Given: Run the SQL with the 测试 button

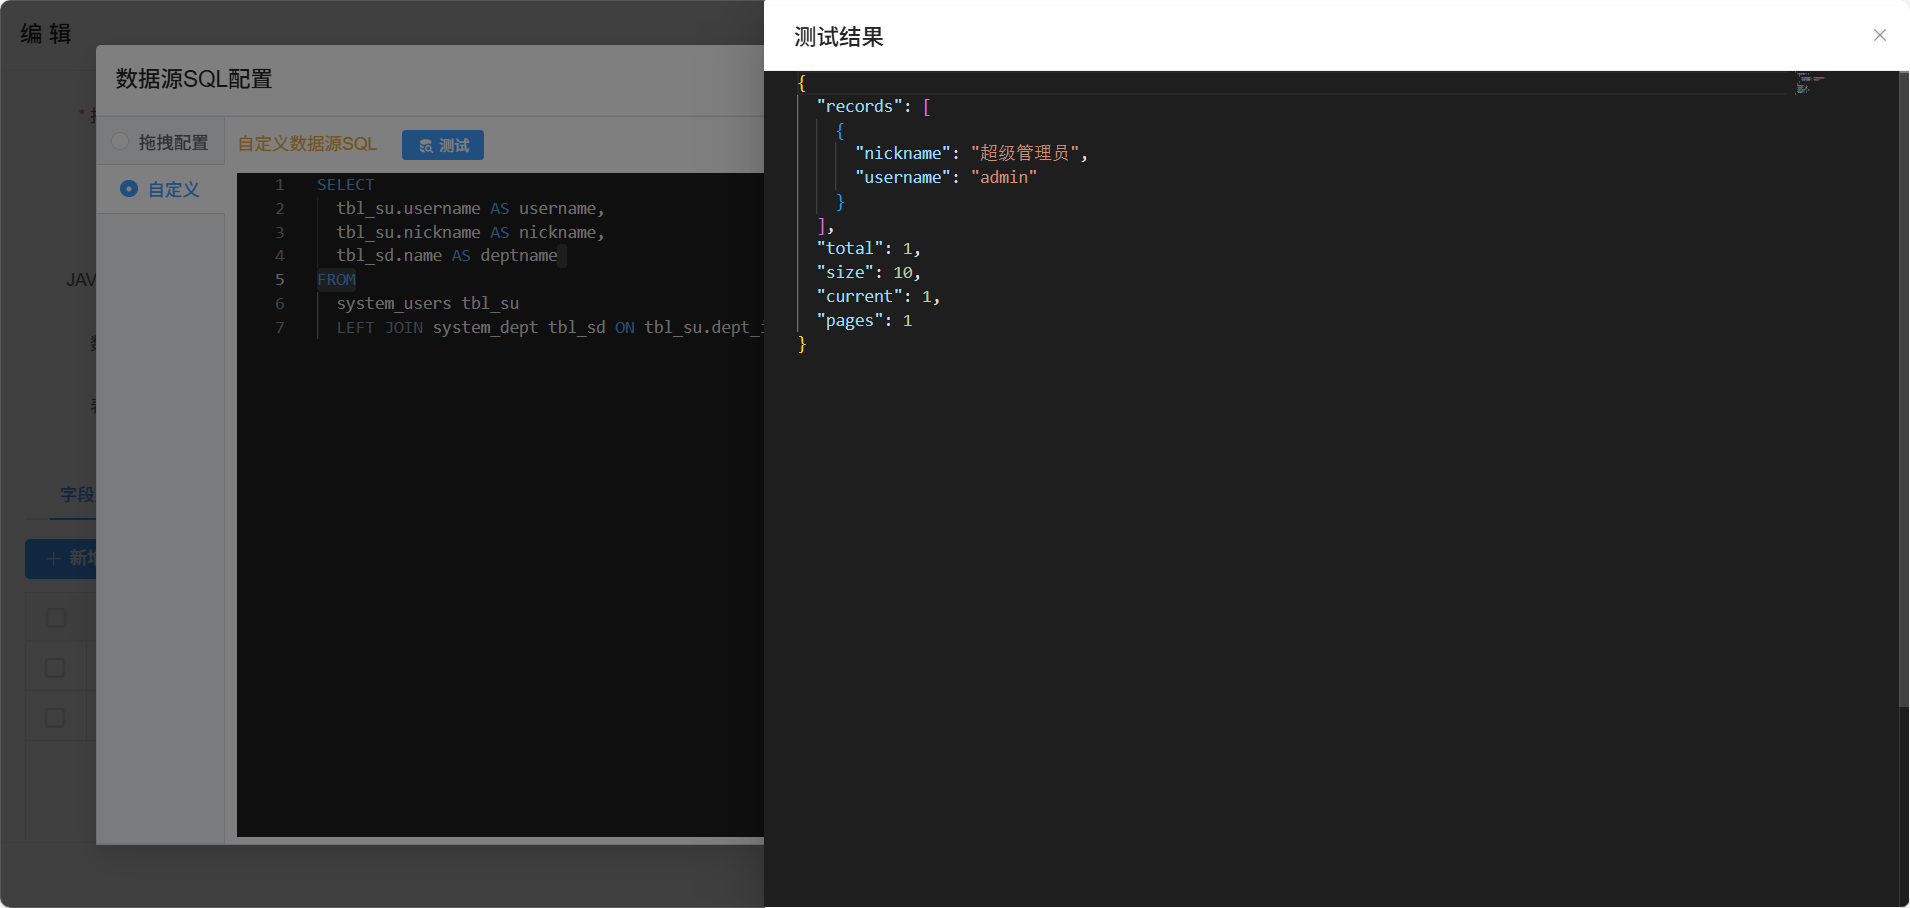Looking at the screenshot, I should [443, 145].
